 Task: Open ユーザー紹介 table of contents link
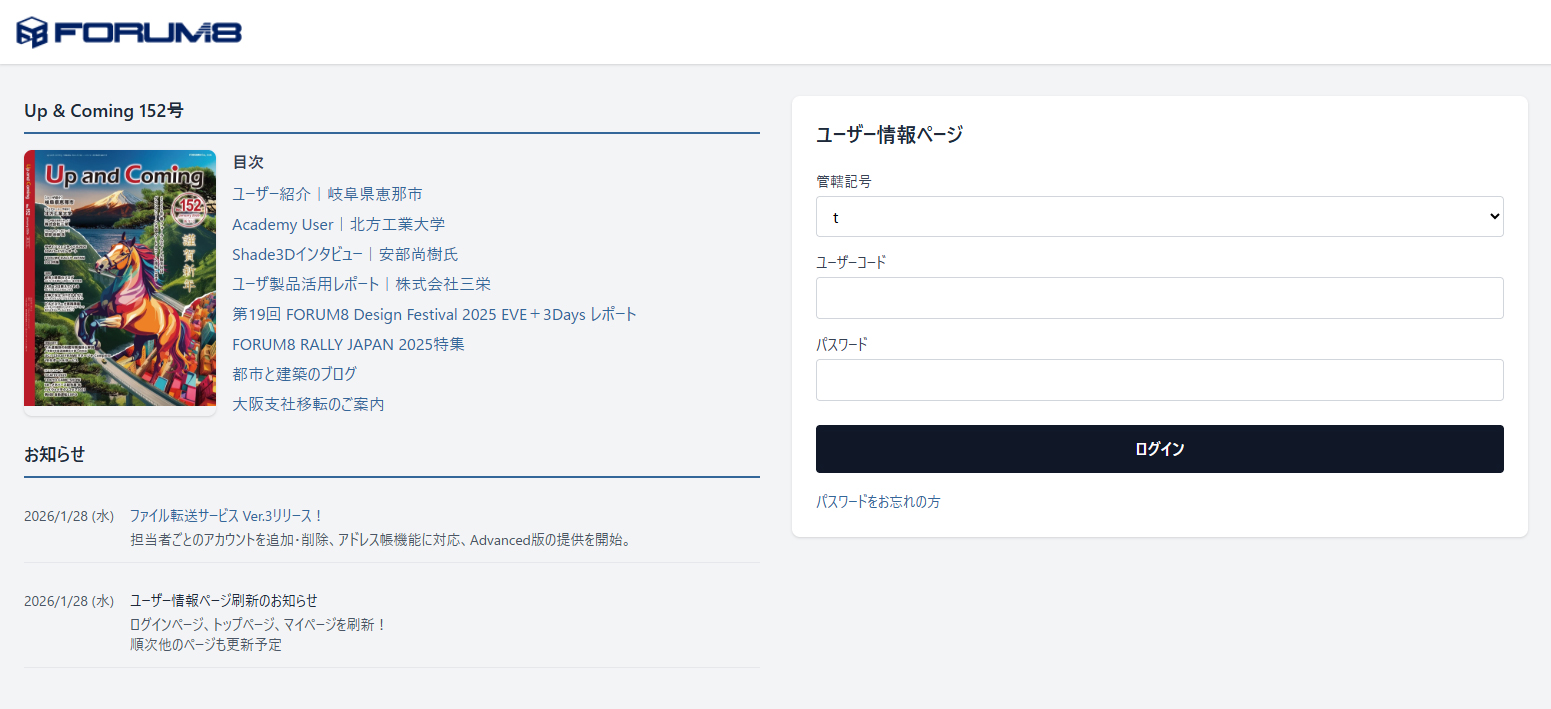coord(271,194)
